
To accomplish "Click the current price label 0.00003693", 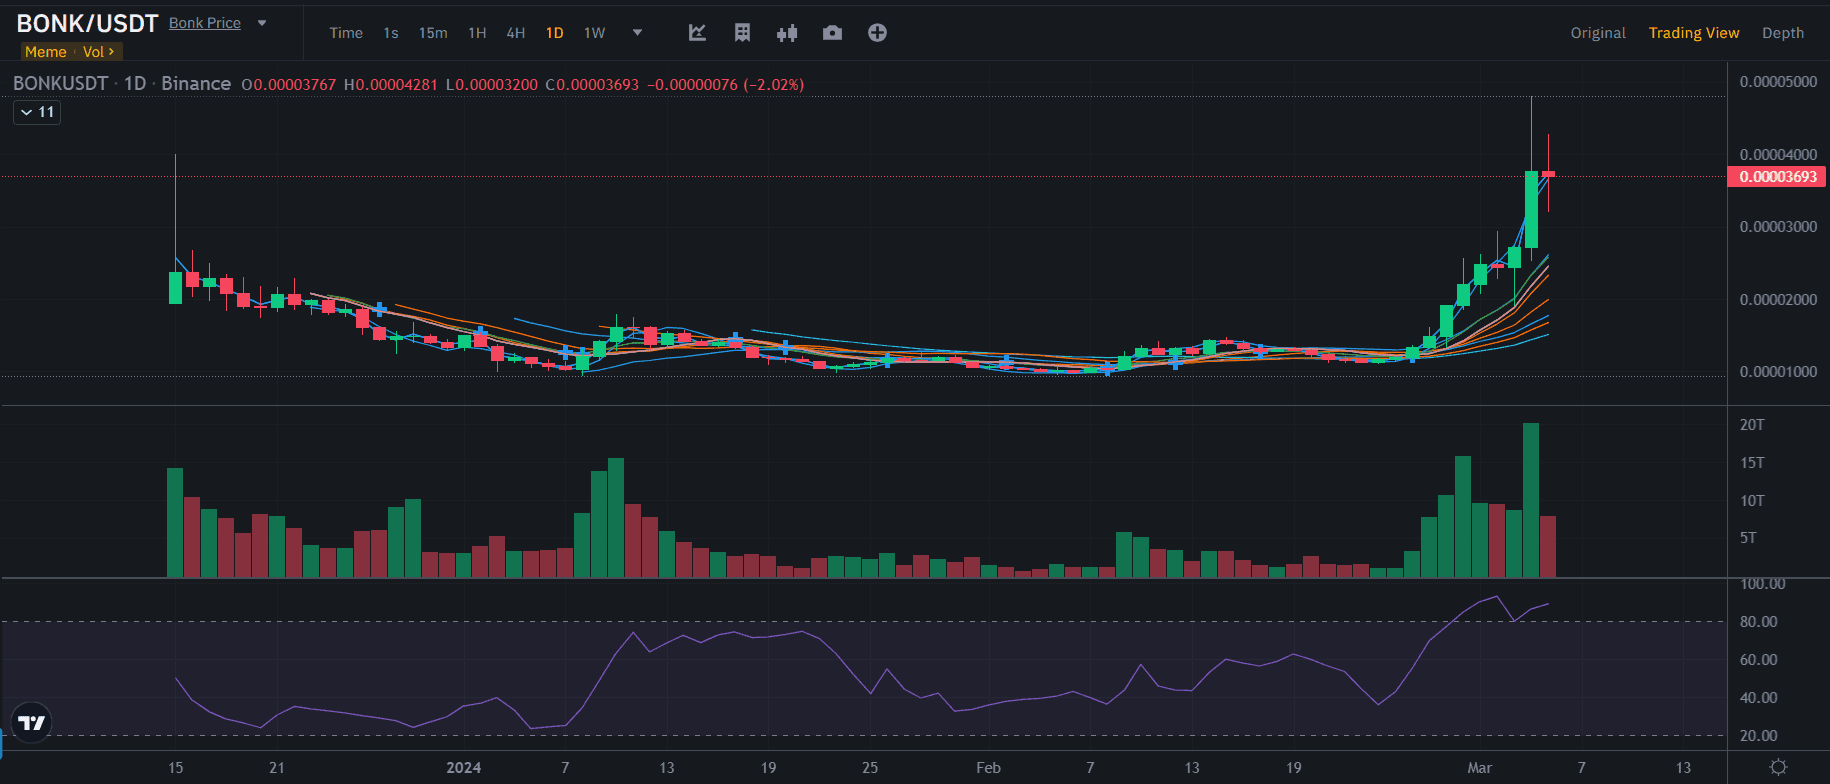I will pos(1777,177).
